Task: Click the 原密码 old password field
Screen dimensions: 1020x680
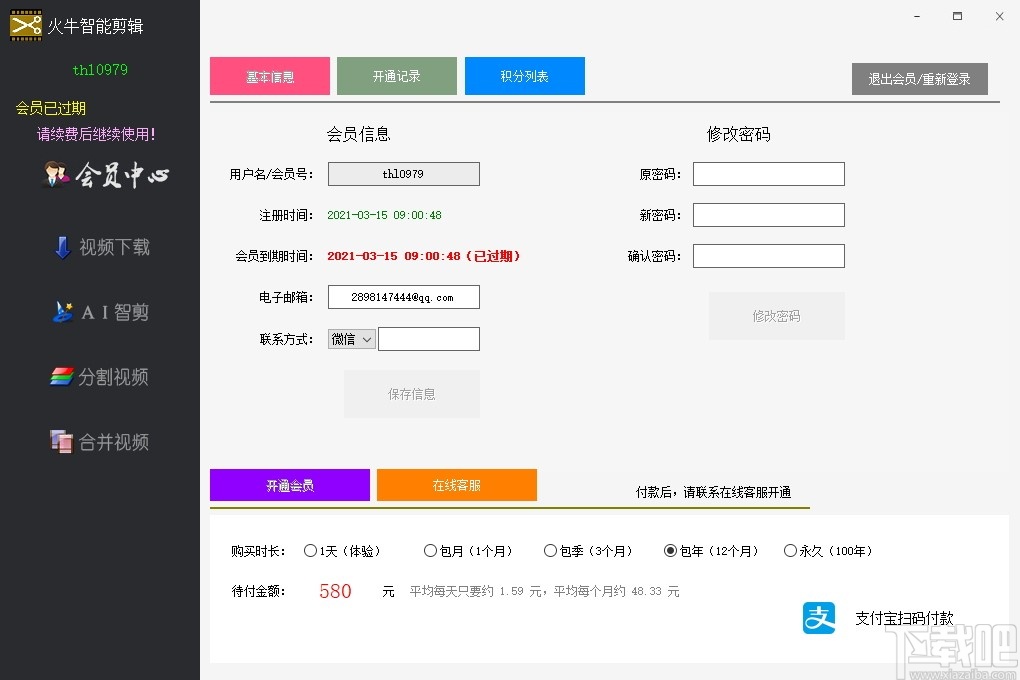Action: [768, 173]
